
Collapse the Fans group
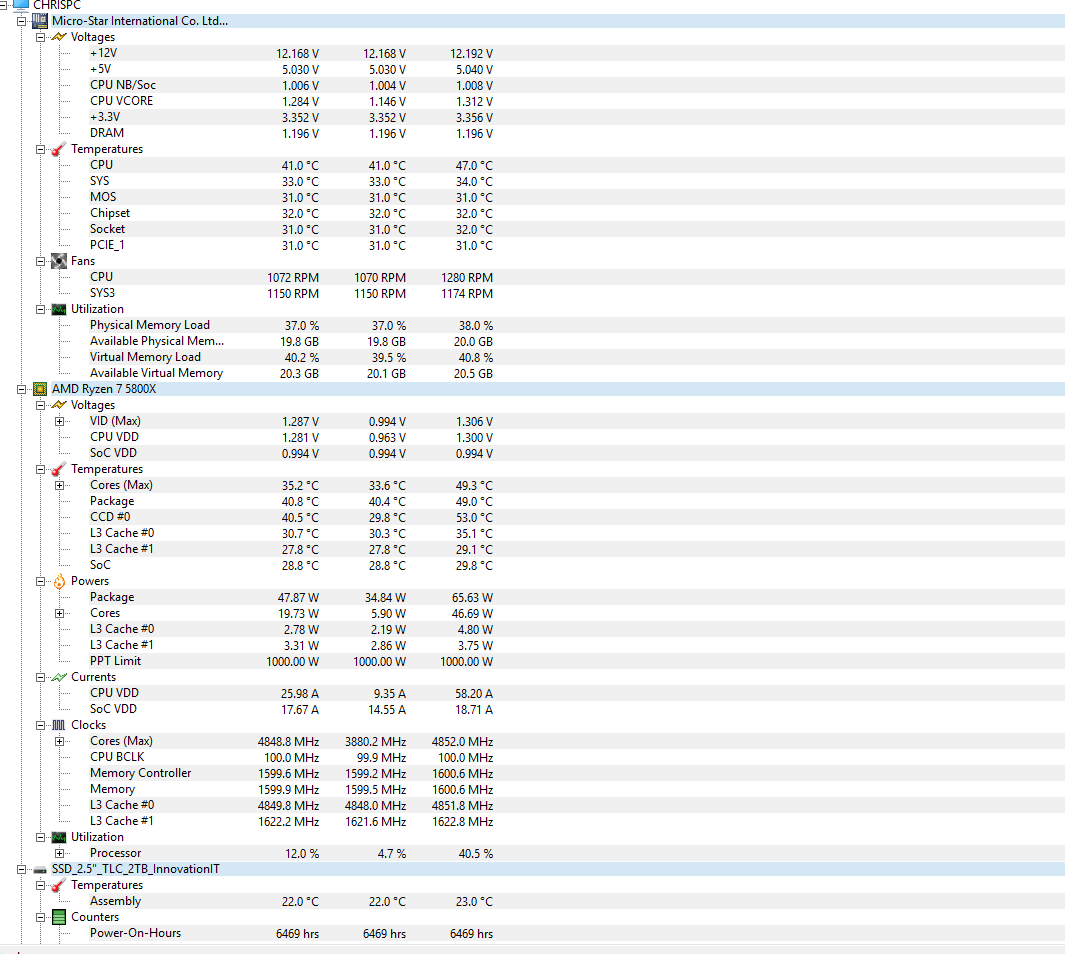point(40,261)
